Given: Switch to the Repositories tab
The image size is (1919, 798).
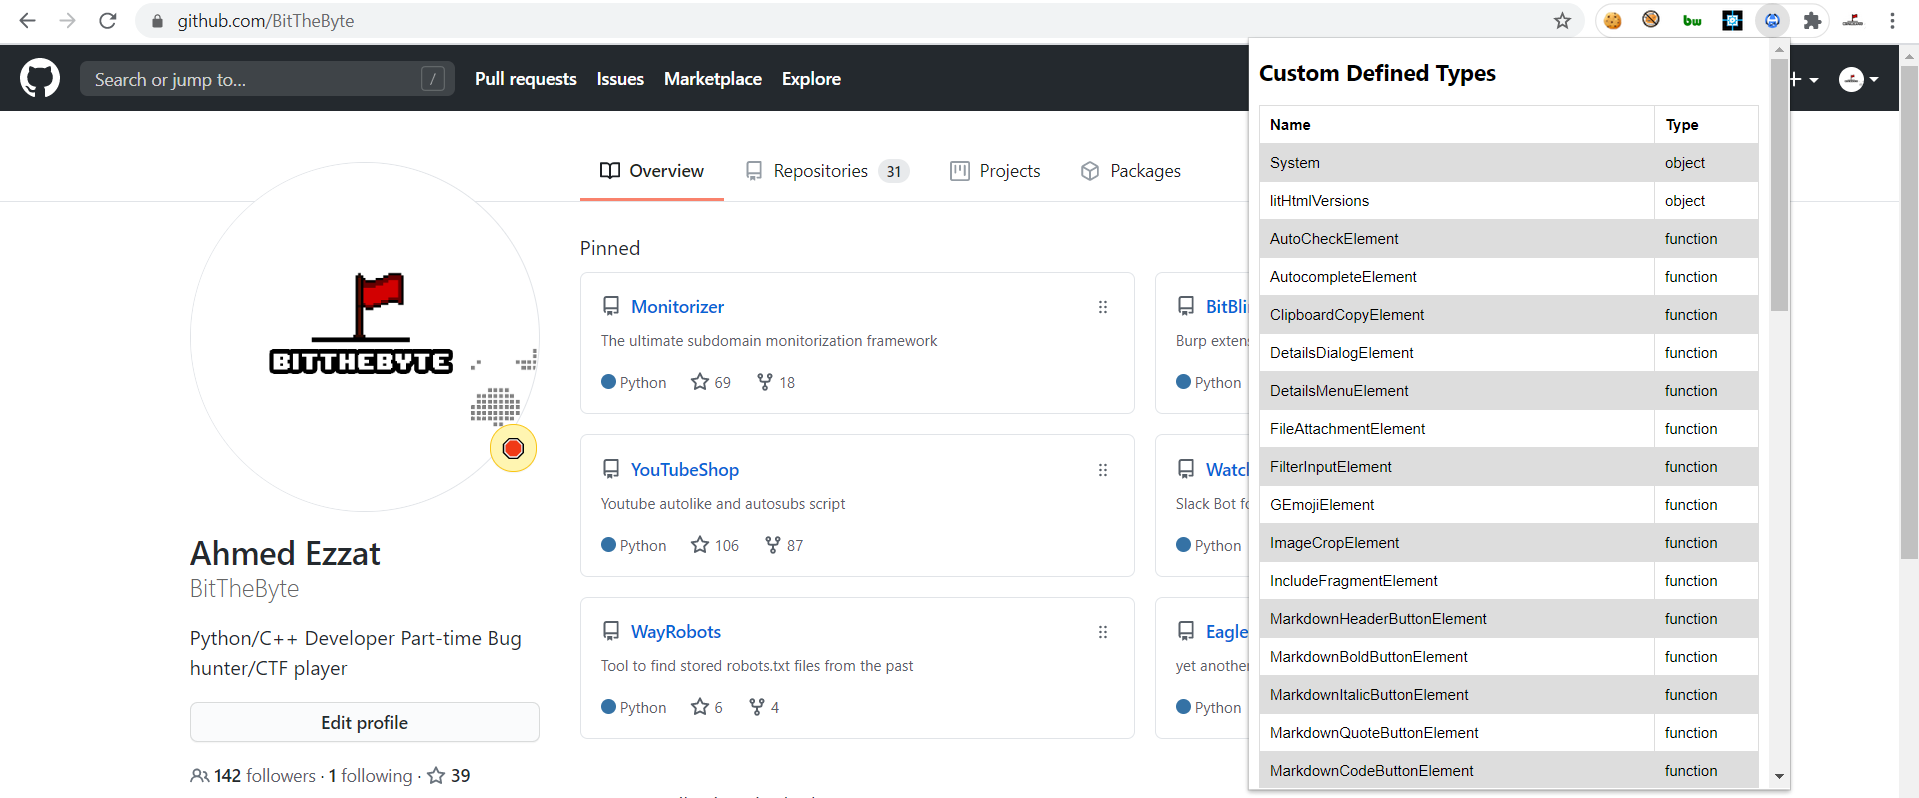Looking at the screenshot, I should (827, 171).
